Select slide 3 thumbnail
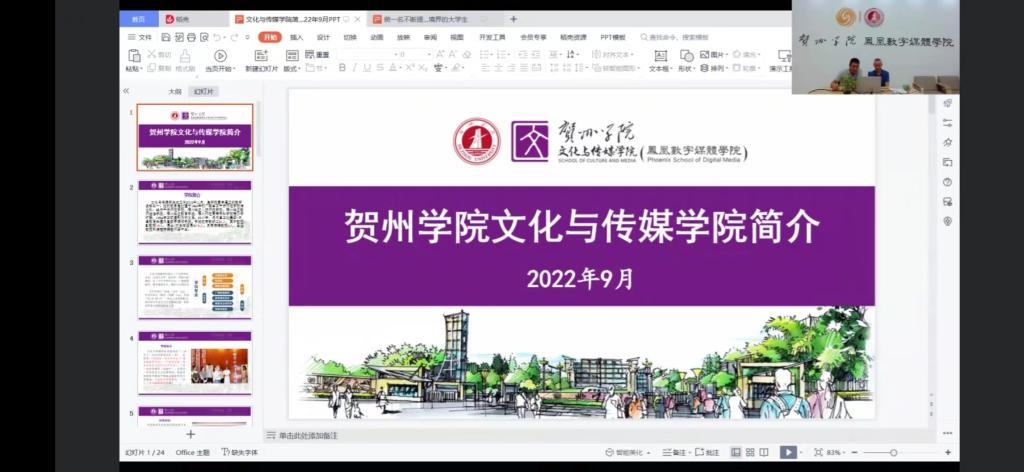1024x472 pixels. tap(195, 287)
